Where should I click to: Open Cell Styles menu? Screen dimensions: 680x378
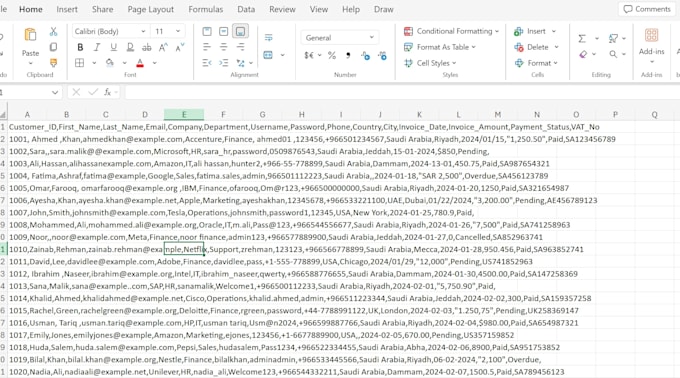point(430,63)
